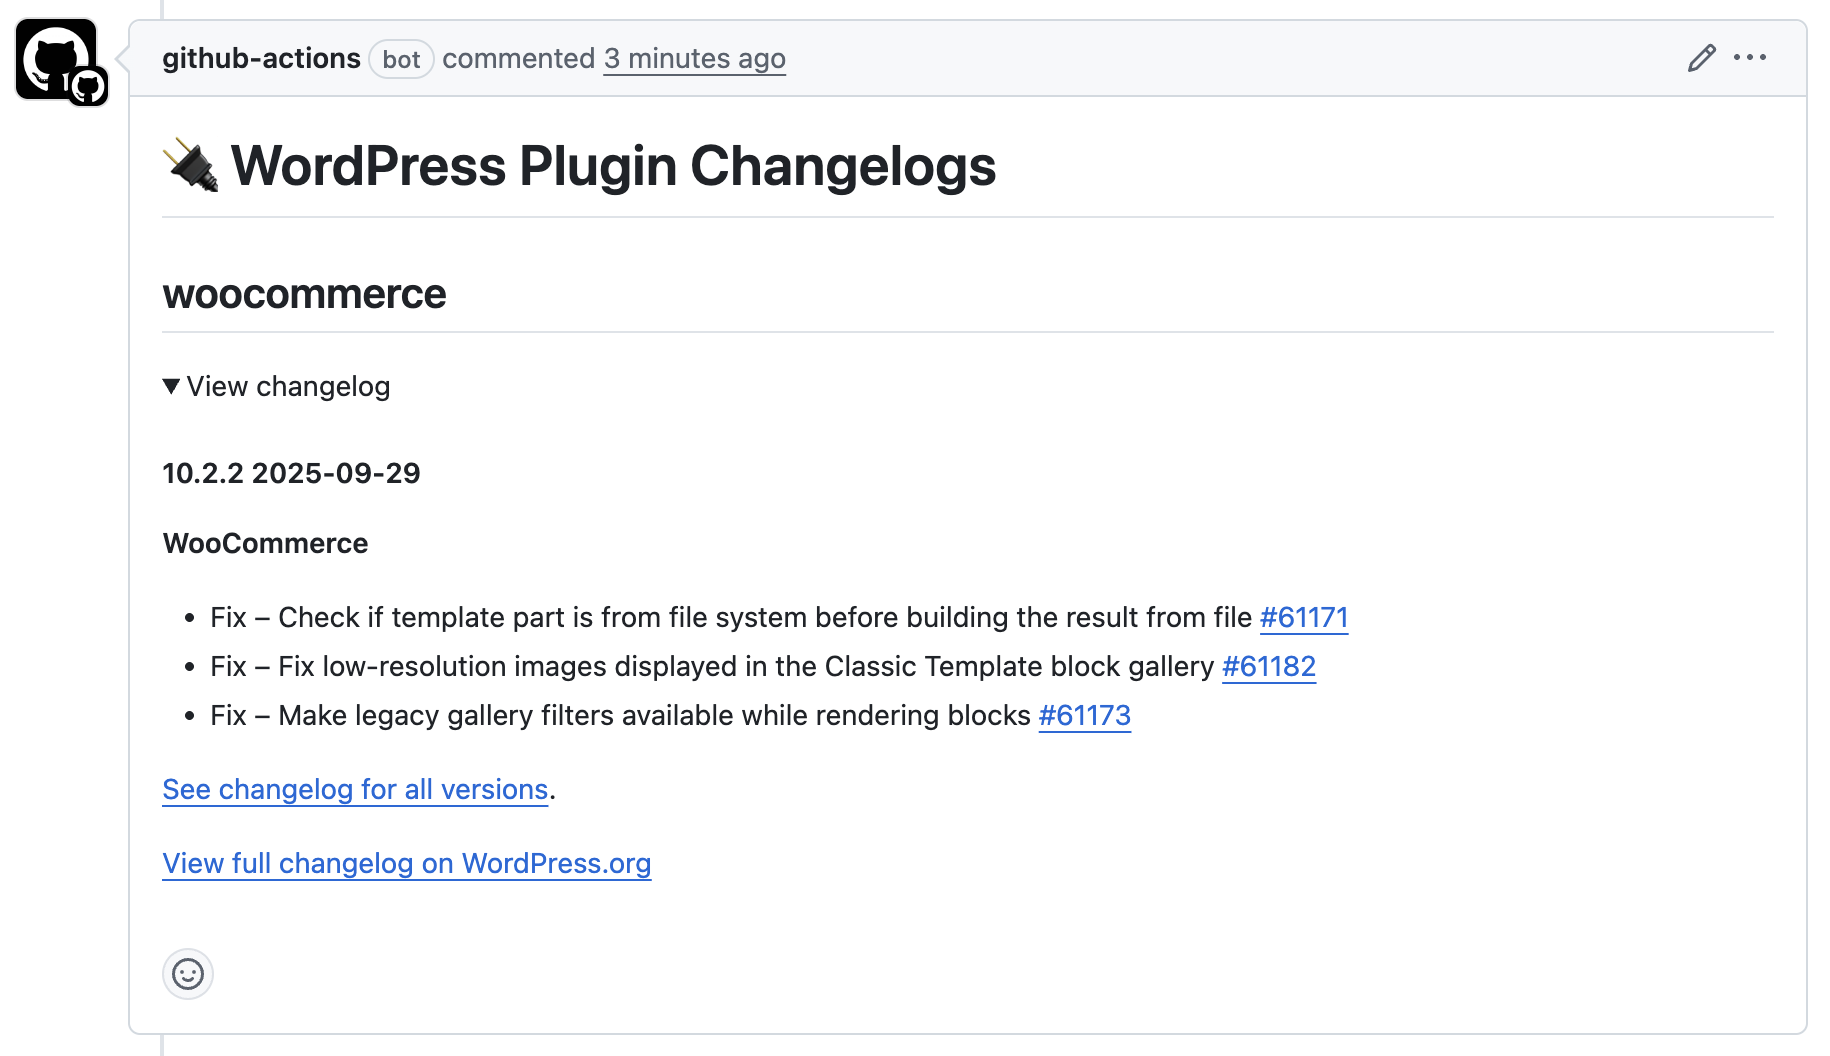Visit the #61173 pull request link
Screen dimensions: 1830x1056
click(x=1084, y=715)
